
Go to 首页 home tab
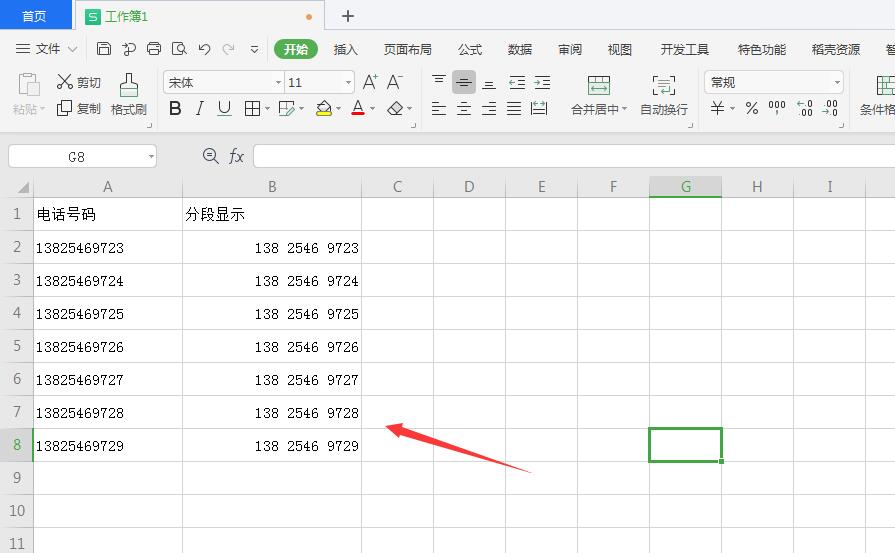(x=34, y=16)
